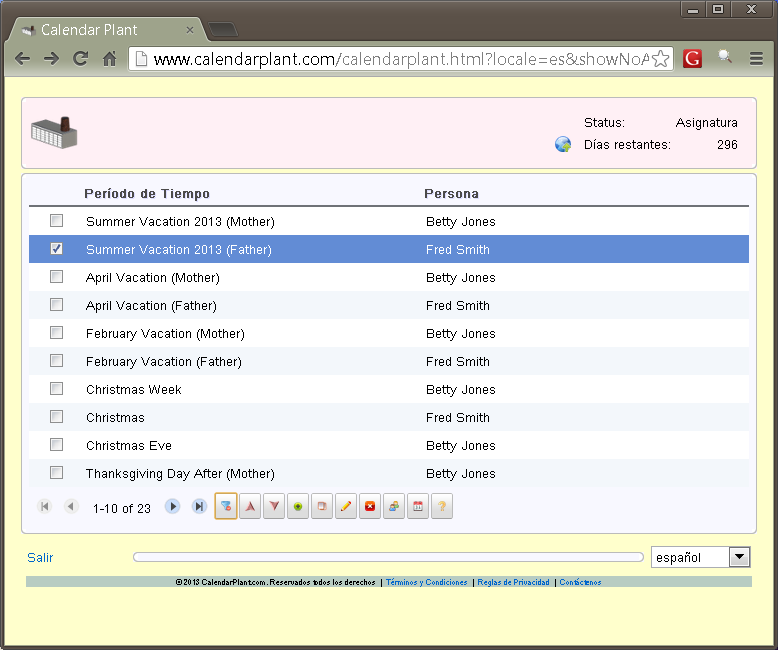
Task: Jump to the last page of results
Action: tap(199, 507)
